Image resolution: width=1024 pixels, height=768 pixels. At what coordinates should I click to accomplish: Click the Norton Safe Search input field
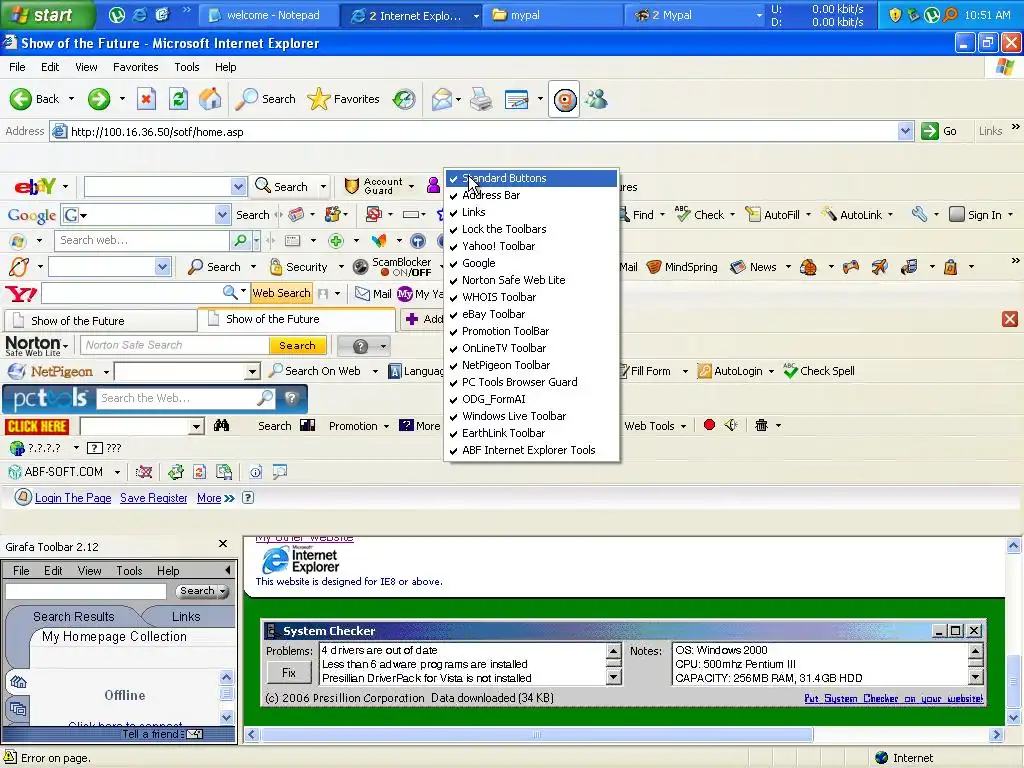174,345
